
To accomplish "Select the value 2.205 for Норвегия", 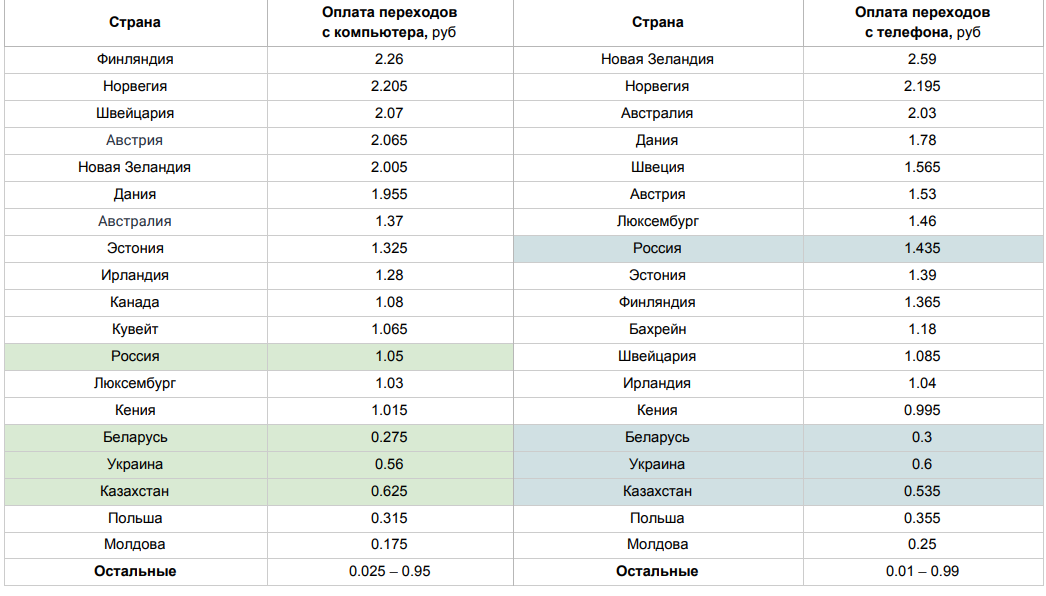I will (390, 87).
